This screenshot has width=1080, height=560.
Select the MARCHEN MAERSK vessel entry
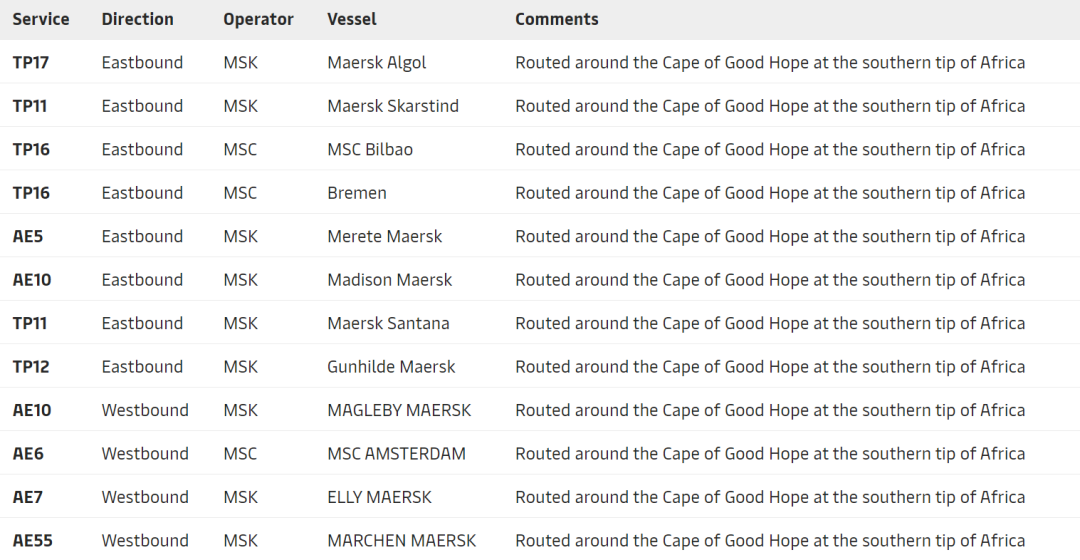coord(401,541)
